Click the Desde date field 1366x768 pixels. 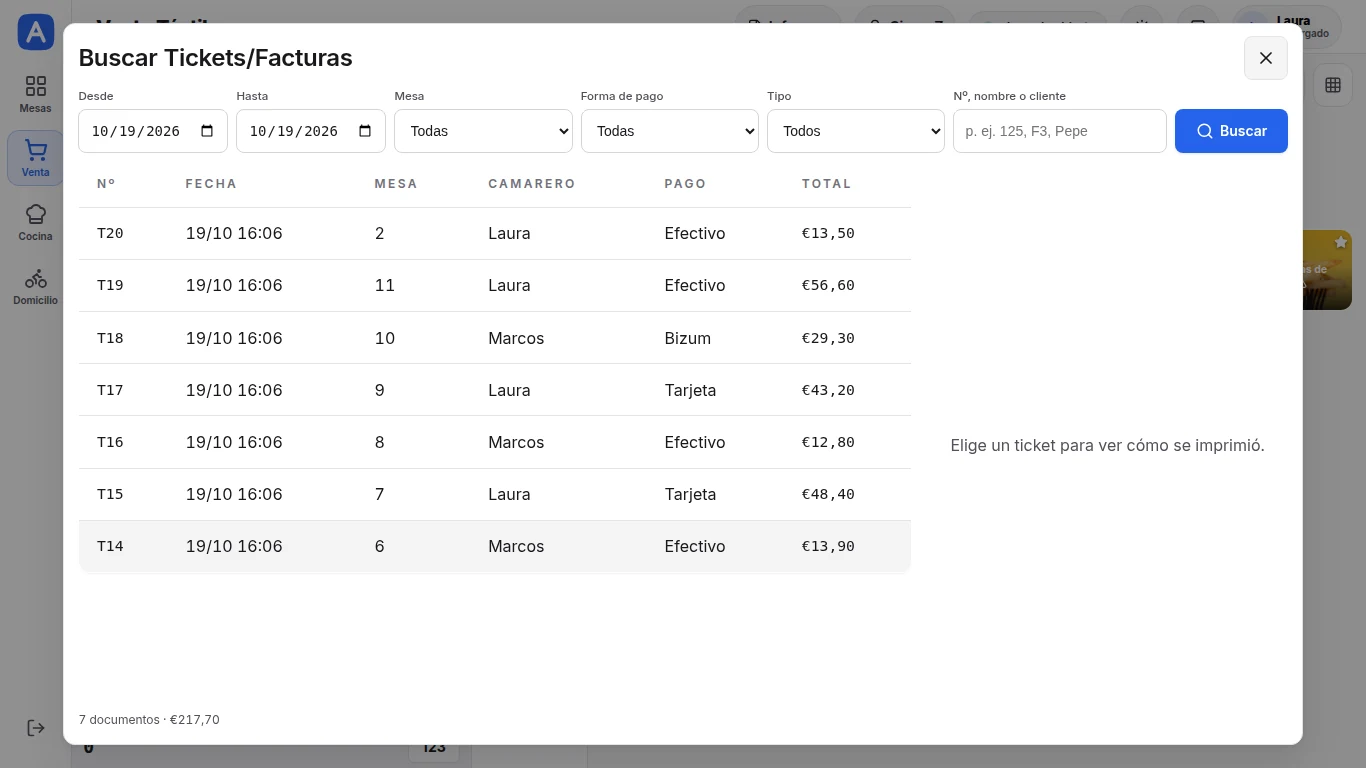coord(153,131)
